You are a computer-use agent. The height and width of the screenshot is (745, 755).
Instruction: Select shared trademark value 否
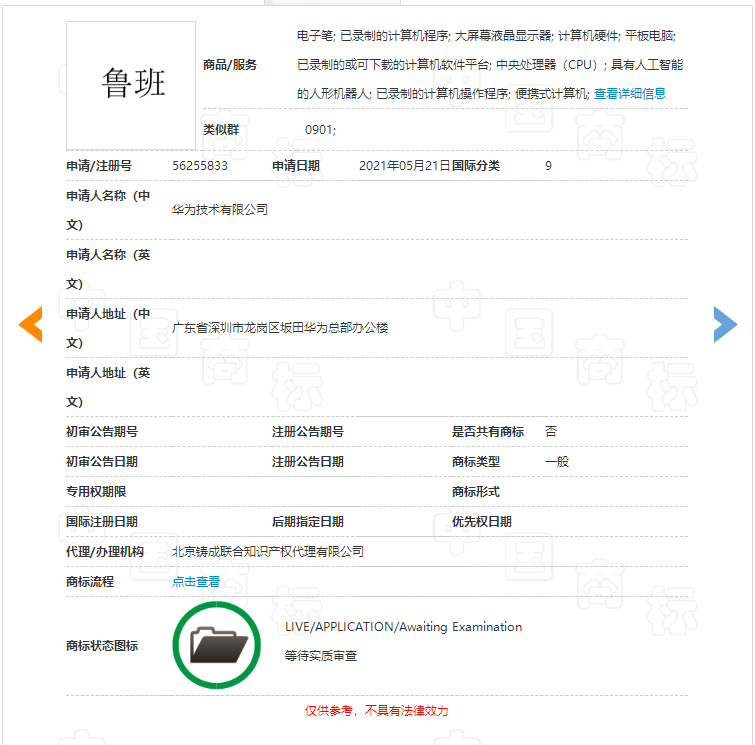pyautogui.click(x=551, y=431)
